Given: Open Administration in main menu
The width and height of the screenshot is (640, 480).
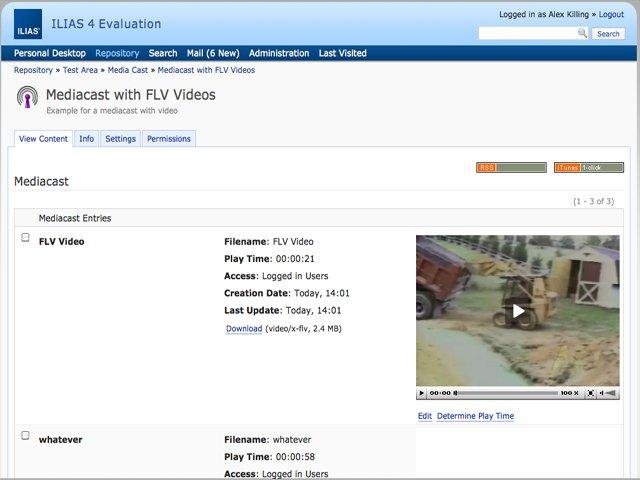Looking at the screenshot, I should 279,53.
